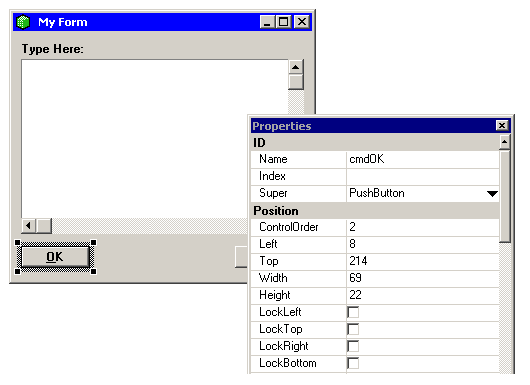Maximize the My Form window
The width and height of the screenshot is (530, 385).
284,22
